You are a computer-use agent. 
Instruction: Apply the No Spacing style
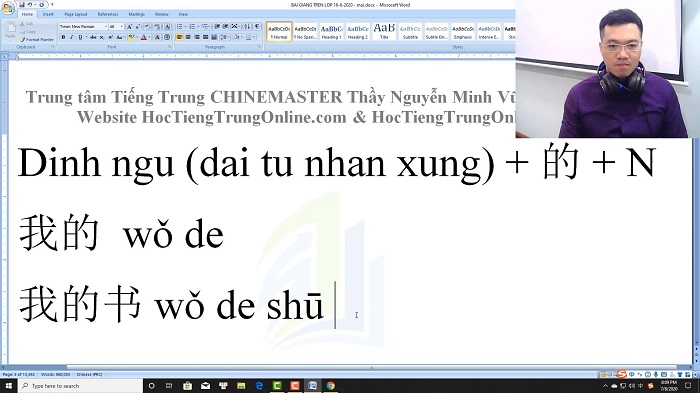(x=305, y=32)
